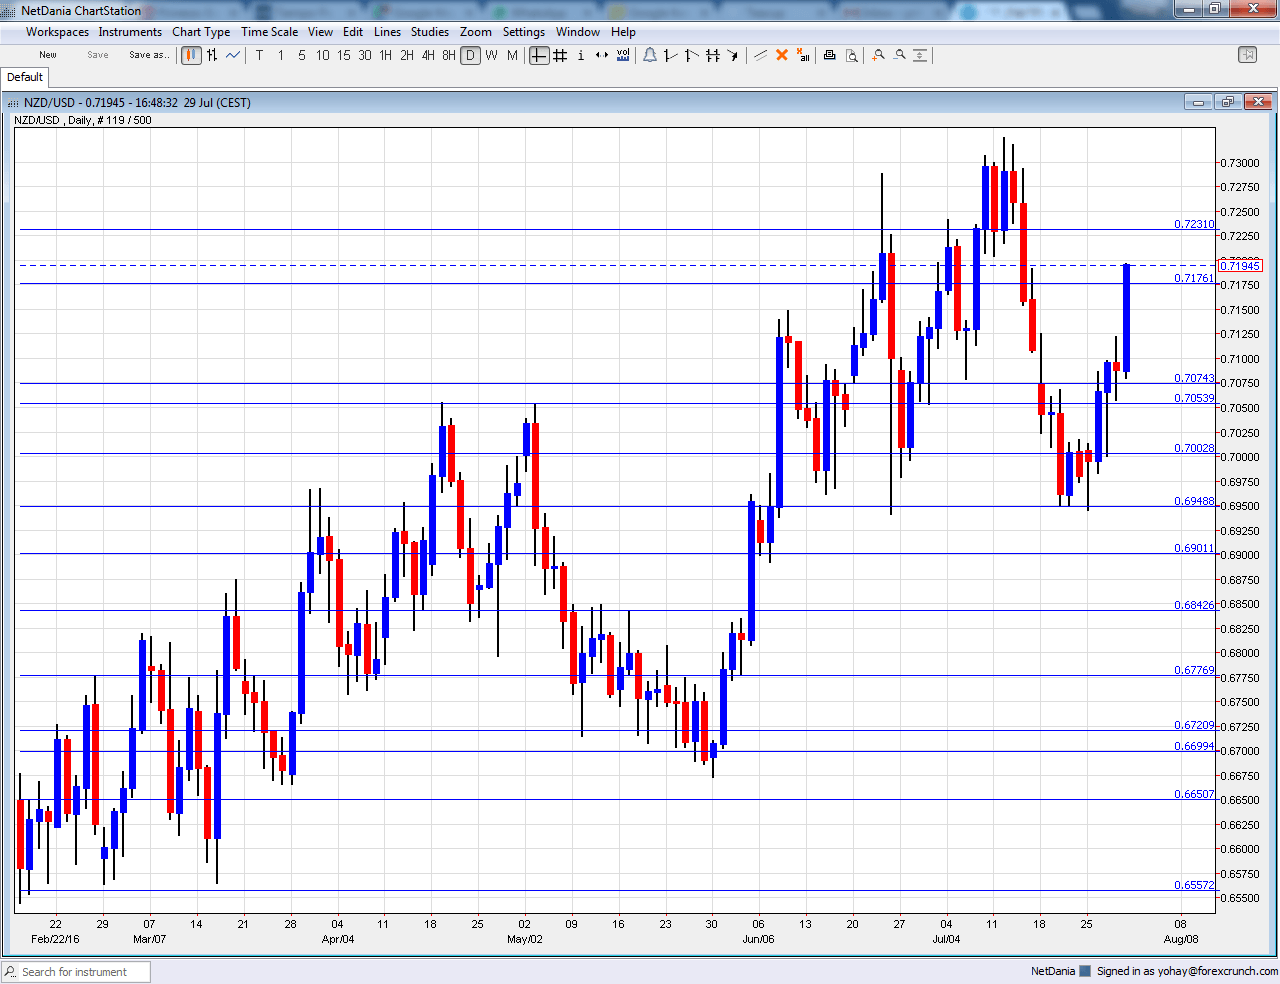Enable the crosshair cursor tool
This screenshot has height=984, width=1280.
[538, 55]
